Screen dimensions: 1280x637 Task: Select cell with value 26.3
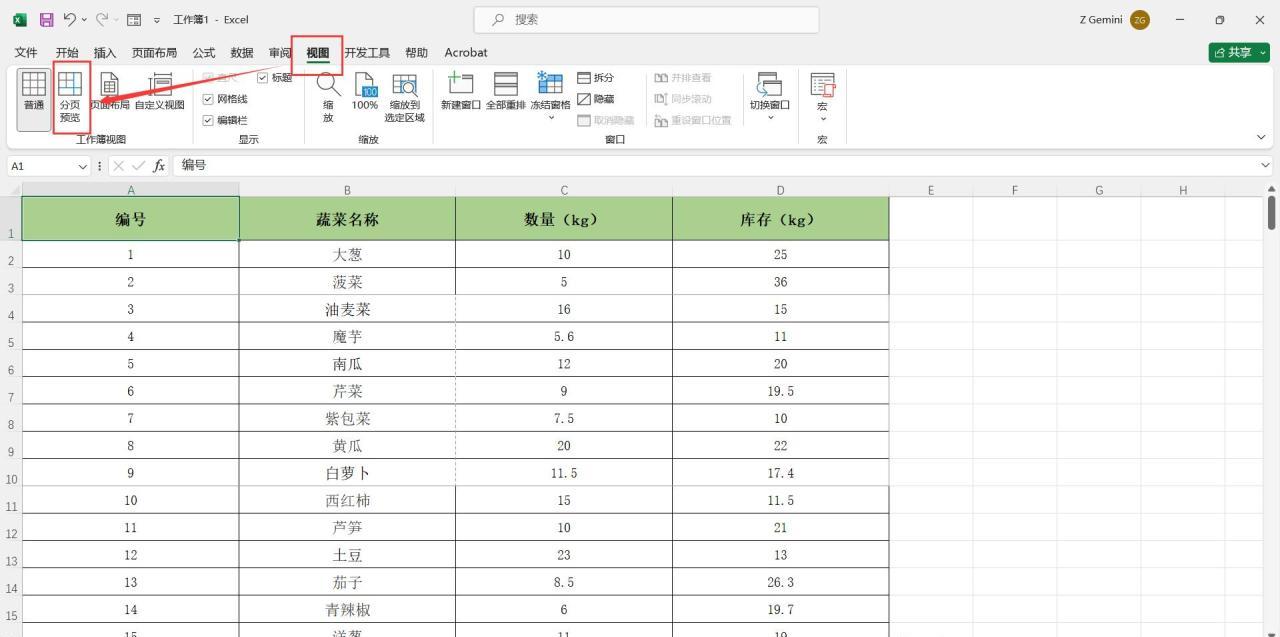(780, 582)
